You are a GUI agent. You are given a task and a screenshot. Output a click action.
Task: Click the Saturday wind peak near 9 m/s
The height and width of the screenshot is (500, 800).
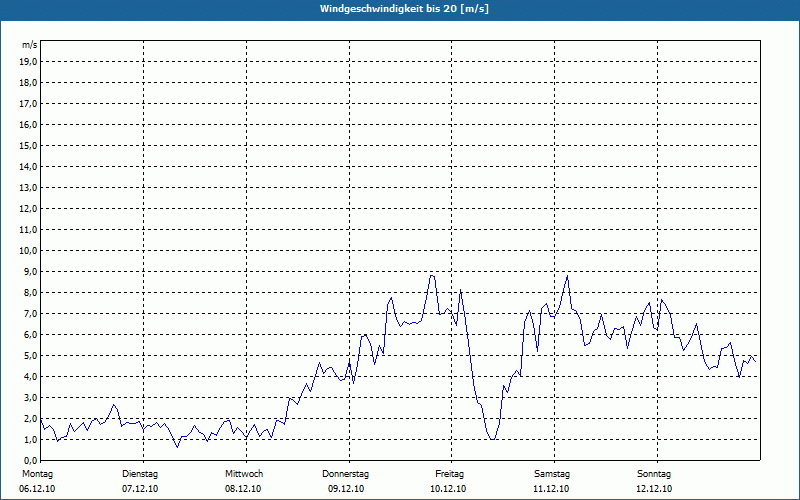click(567, 276)
